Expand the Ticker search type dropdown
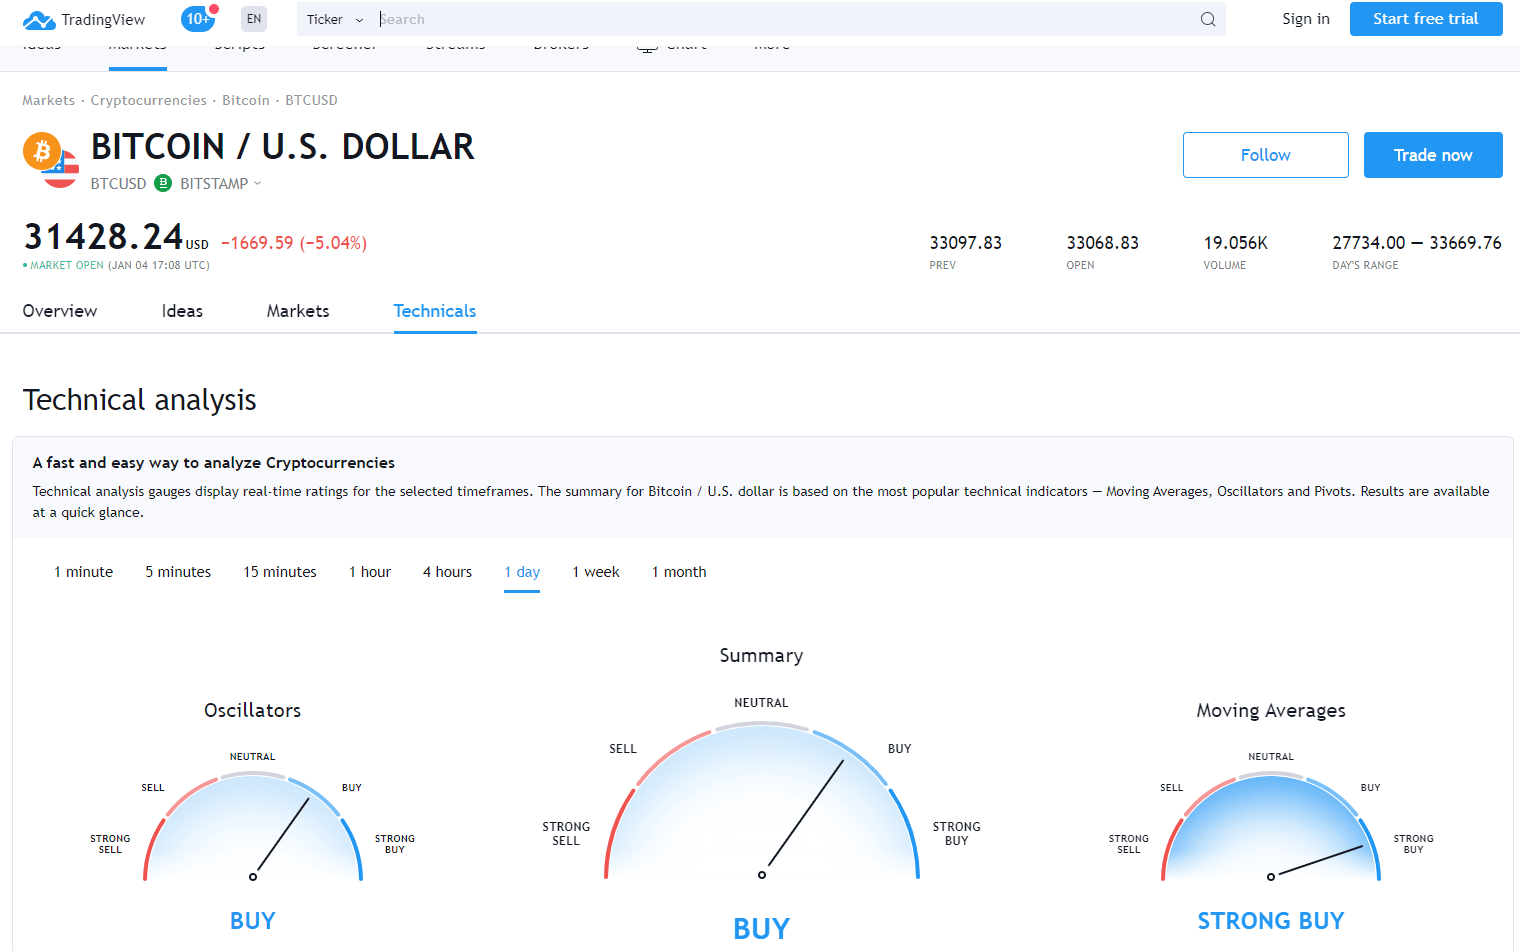The width and height of the screenshot is (1520, 951). [x=335, y=19]
